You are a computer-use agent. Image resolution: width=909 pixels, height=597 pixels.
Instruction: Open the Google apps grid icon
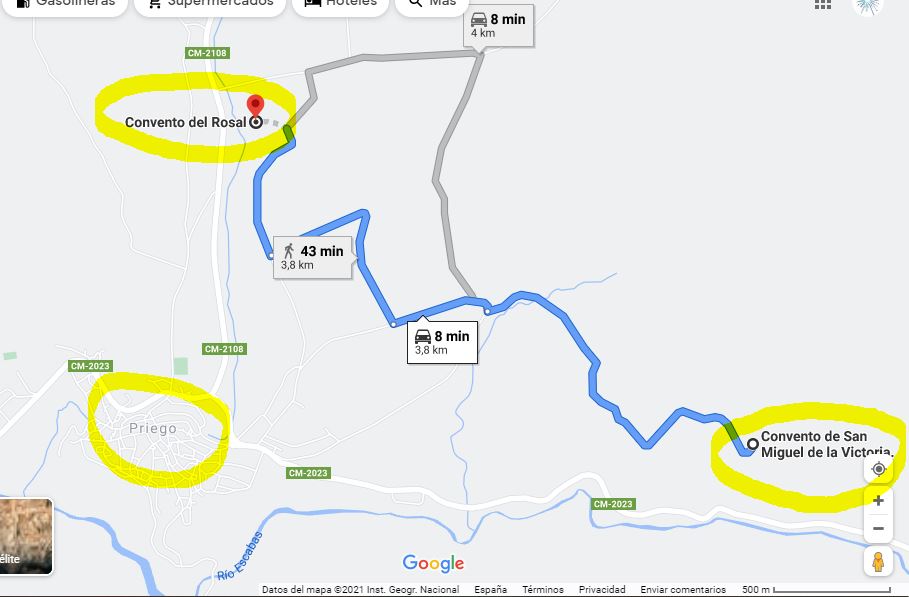pyautogui.click(x=823, y=5)
